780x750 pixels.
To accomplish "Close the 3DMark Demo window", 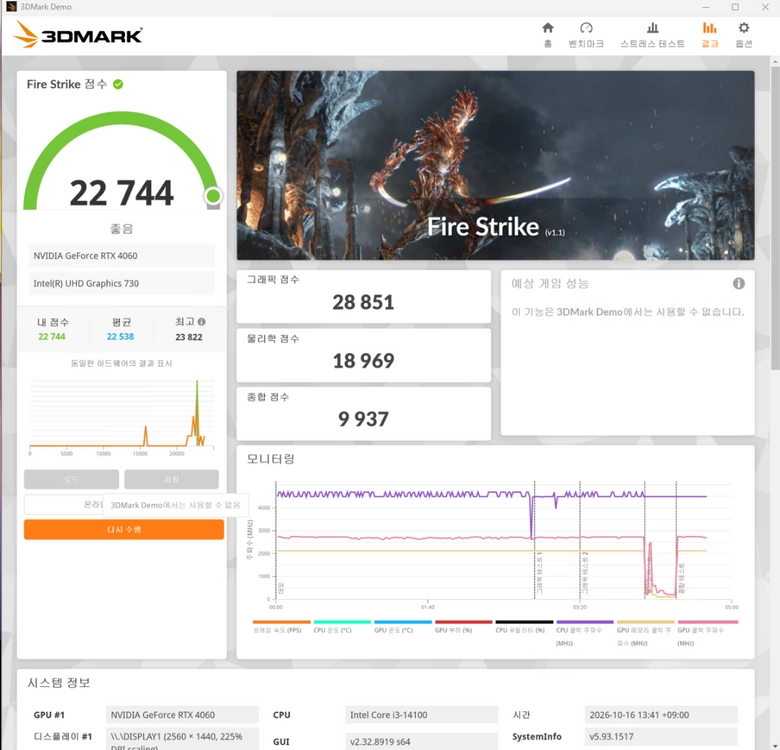I will [x=765, y=7].
